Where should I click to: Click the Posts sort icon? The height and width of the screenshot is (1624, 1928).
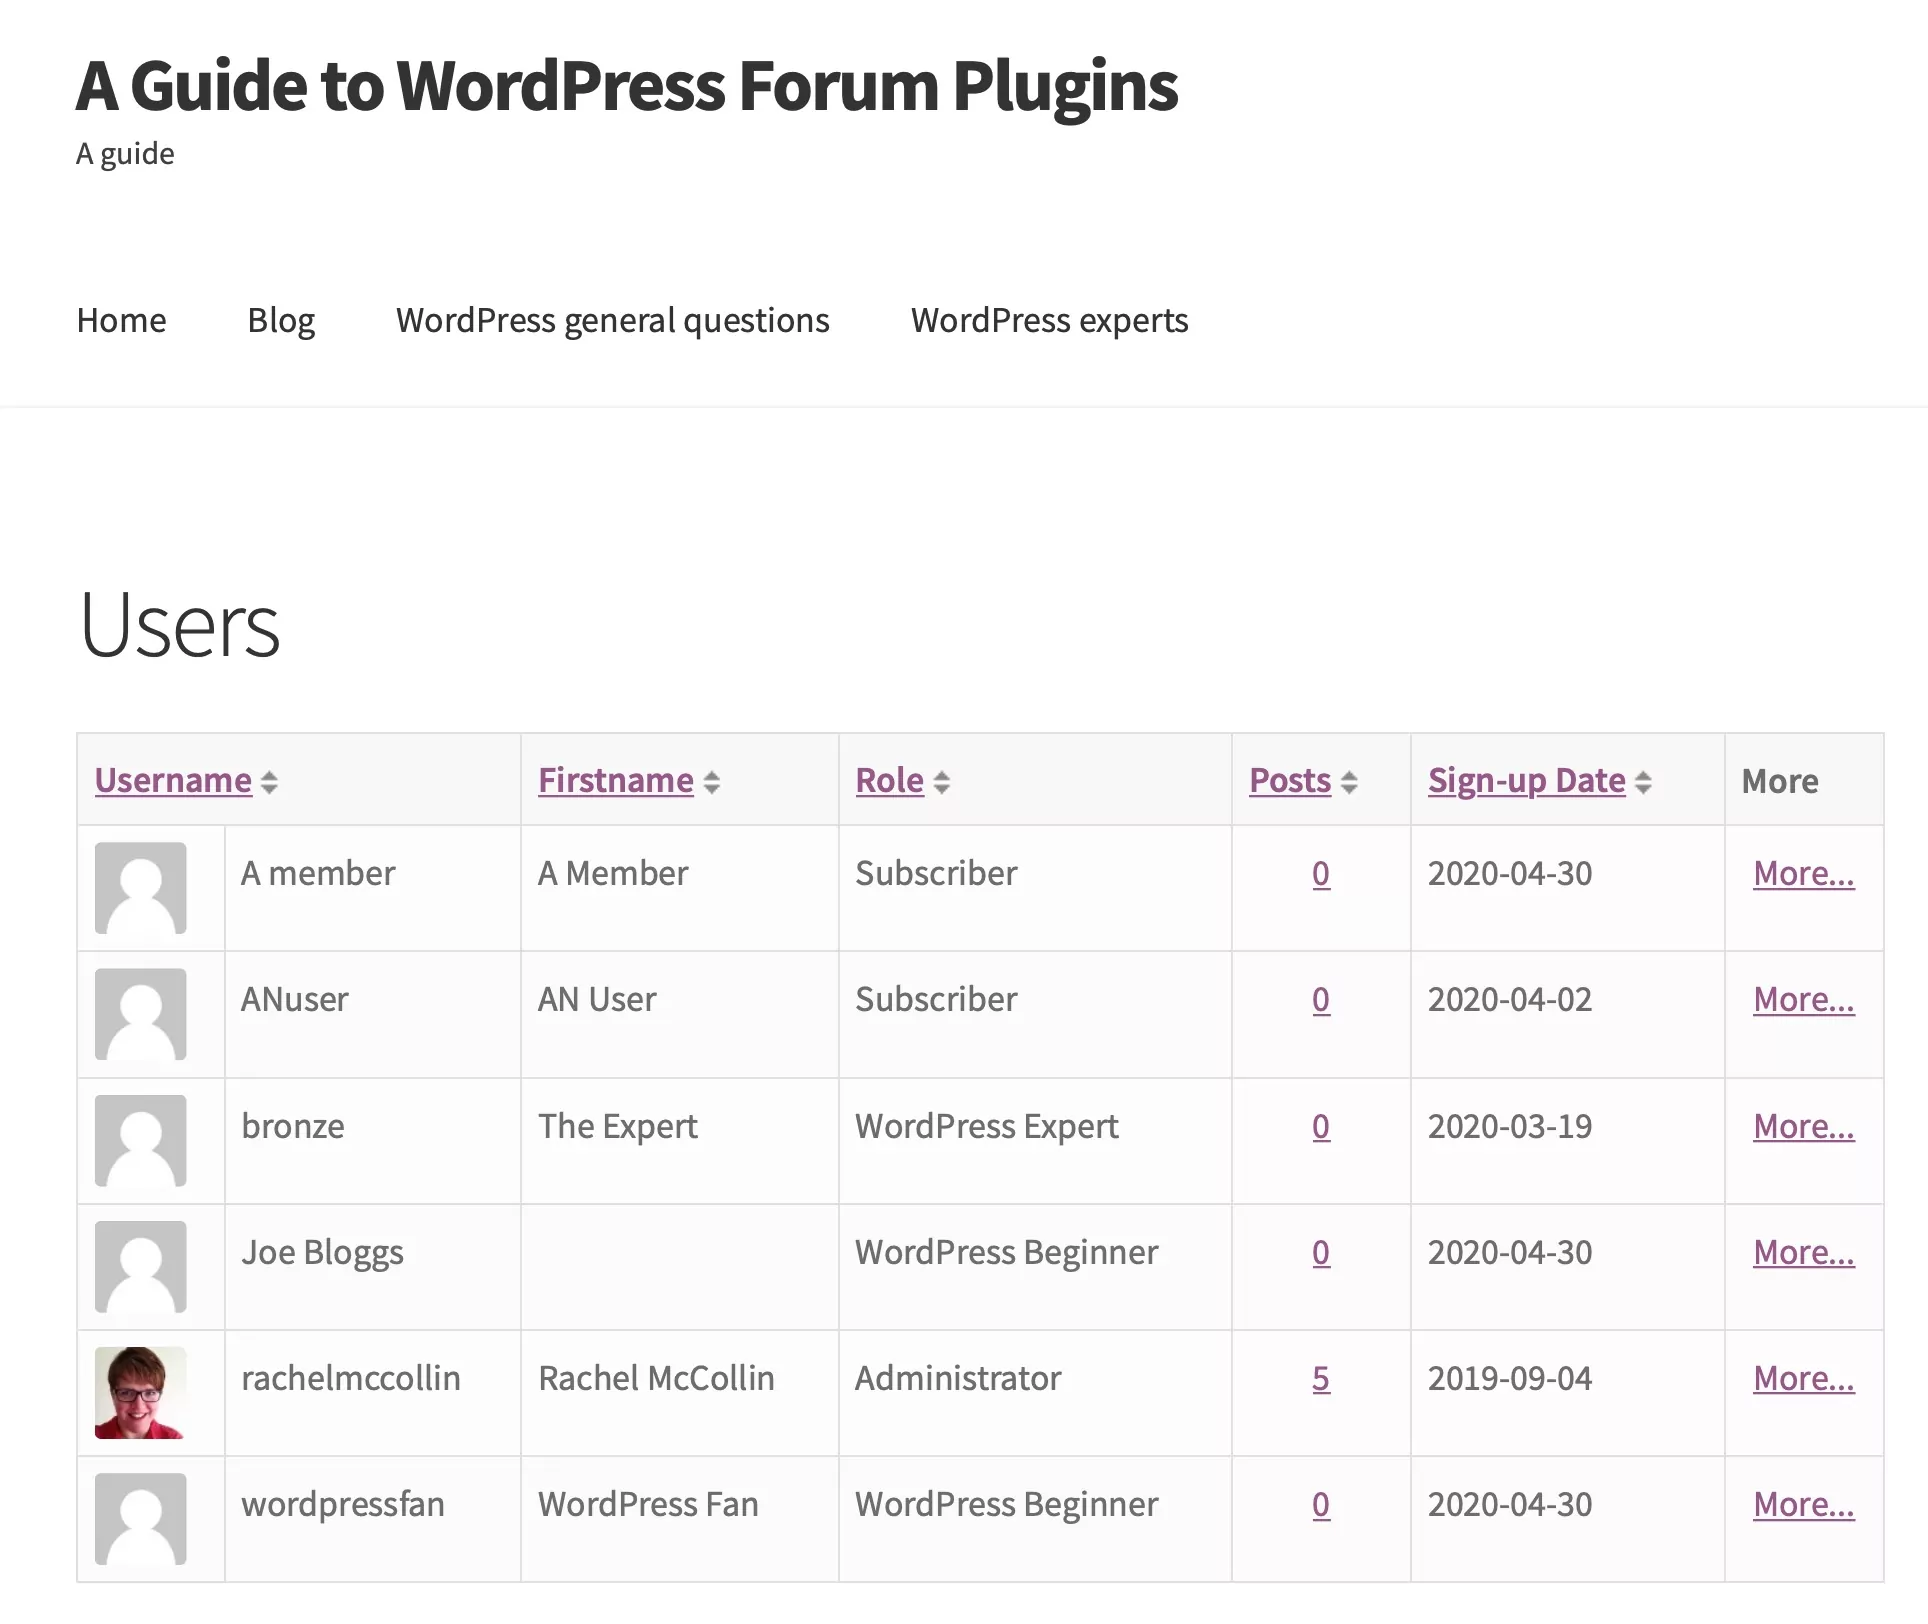[1350, 781]
